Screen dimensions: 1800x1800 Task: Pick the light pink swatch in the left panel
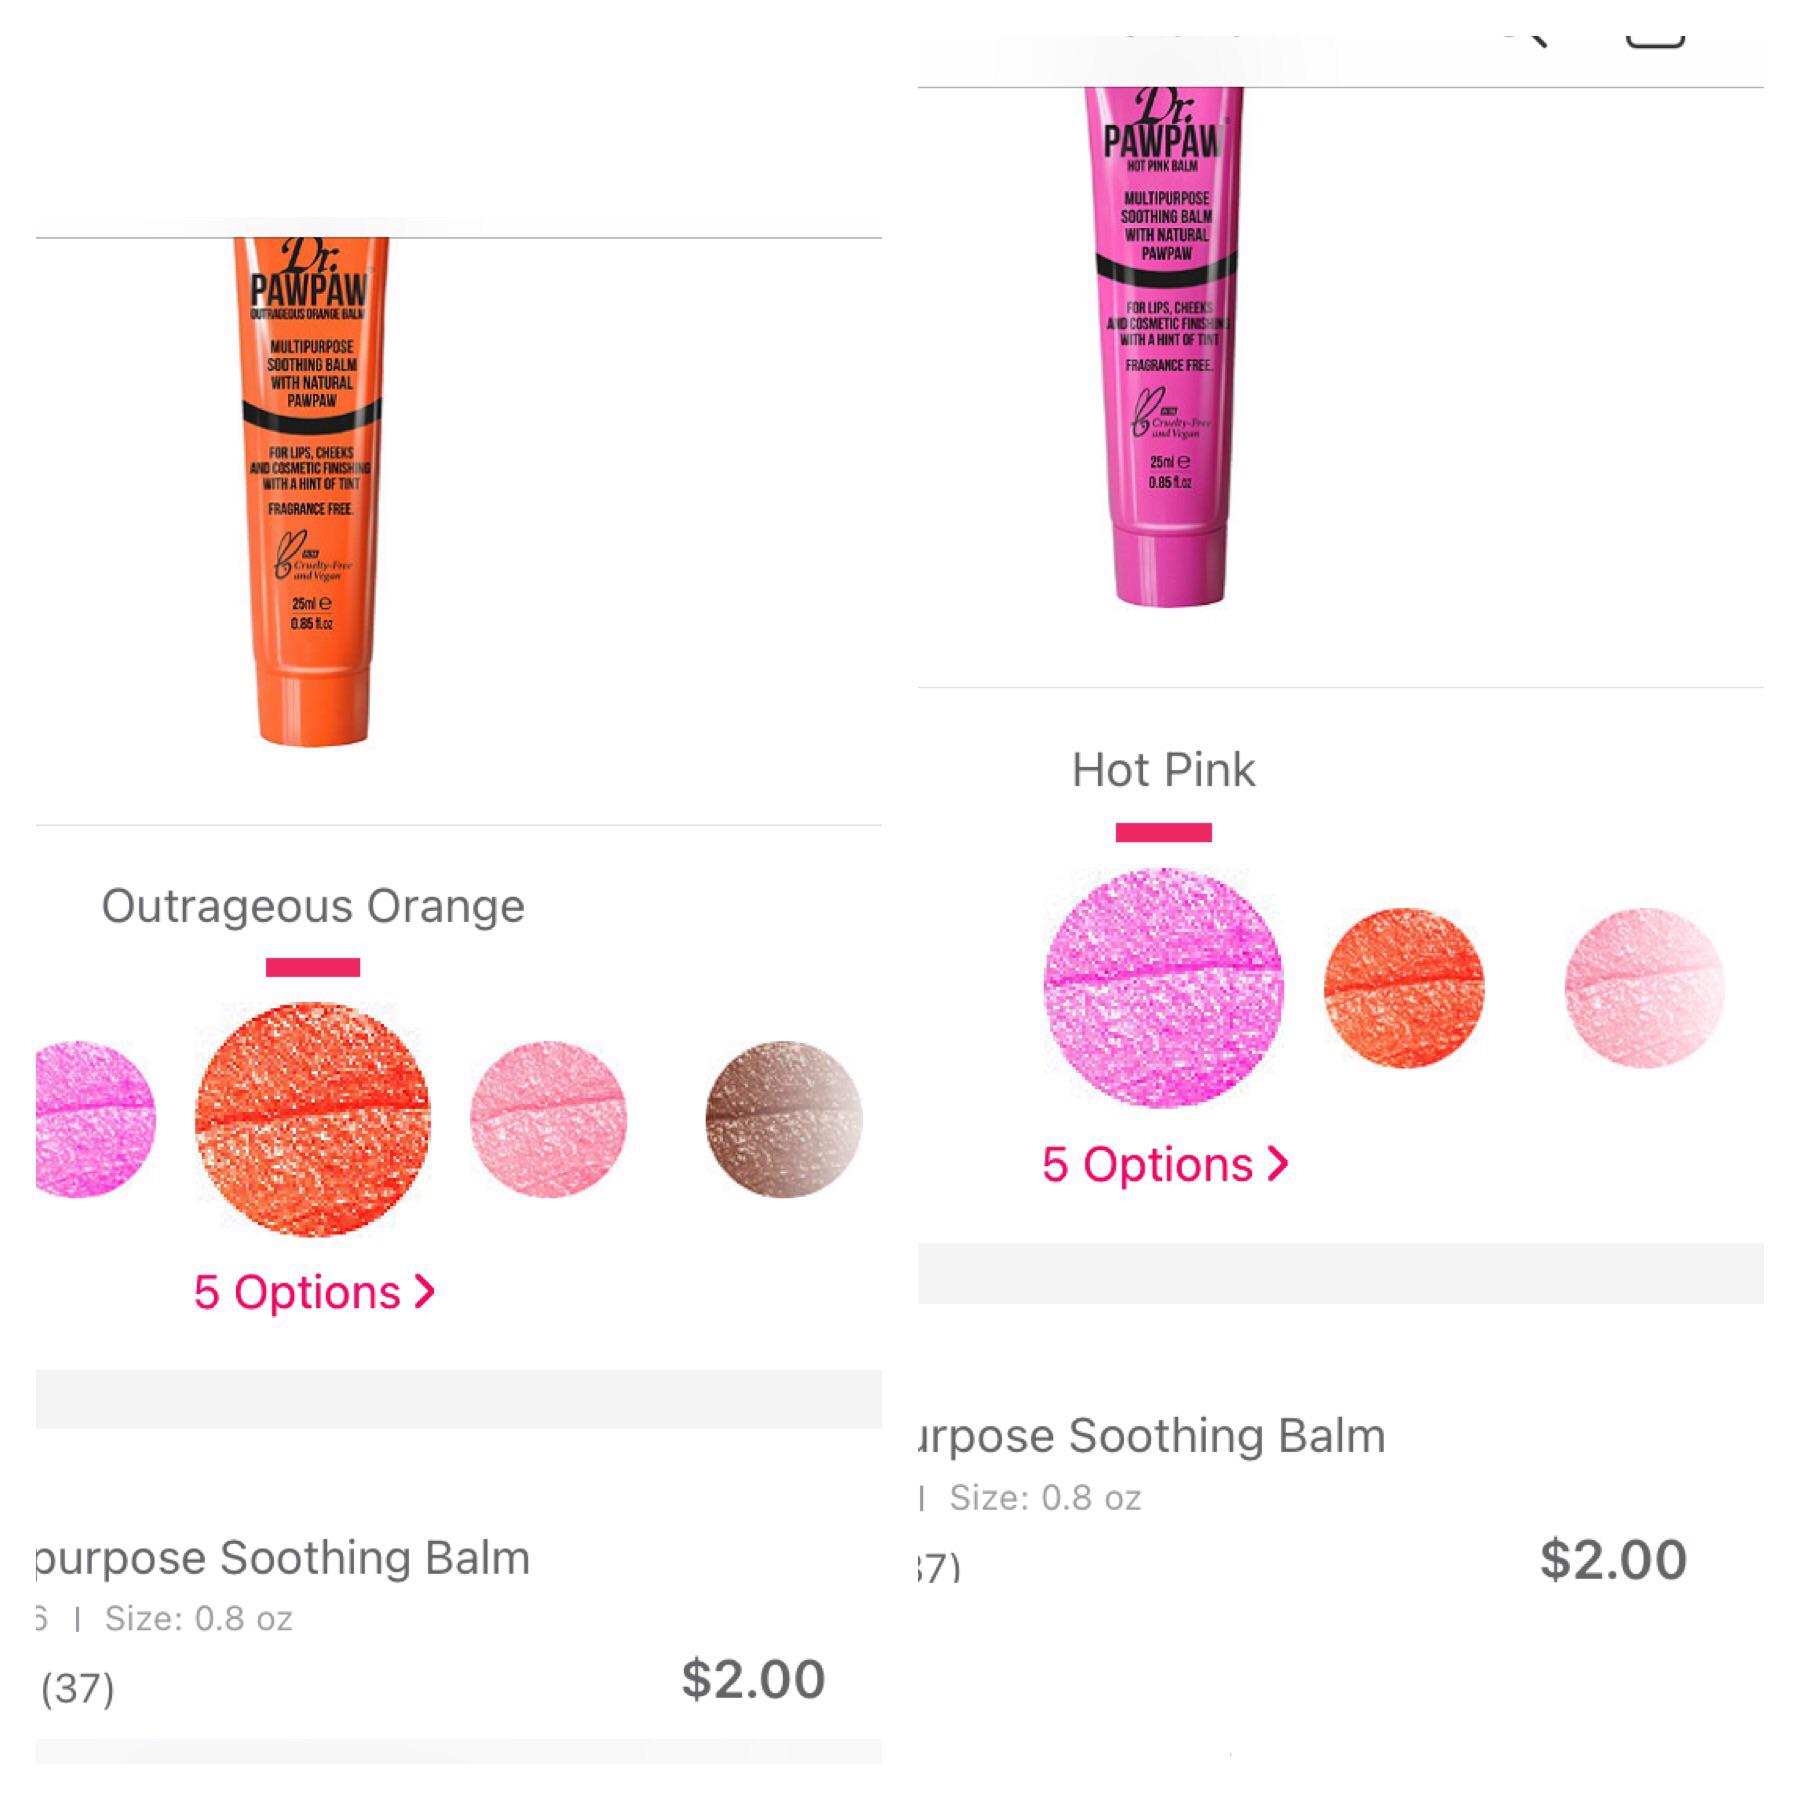[549, 1119]
